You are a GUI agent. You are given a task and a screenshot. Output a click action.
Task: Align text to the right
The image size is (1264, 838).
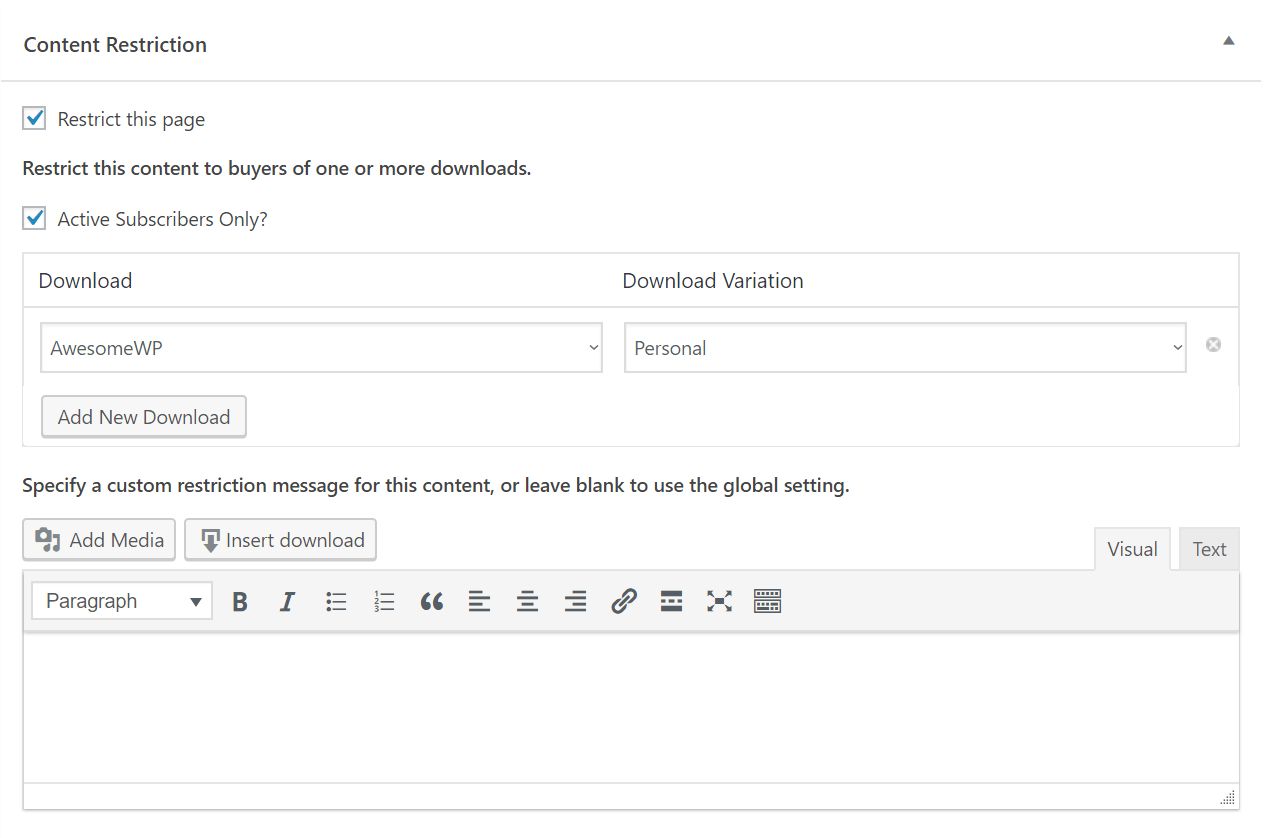click(x=575, y=601)
